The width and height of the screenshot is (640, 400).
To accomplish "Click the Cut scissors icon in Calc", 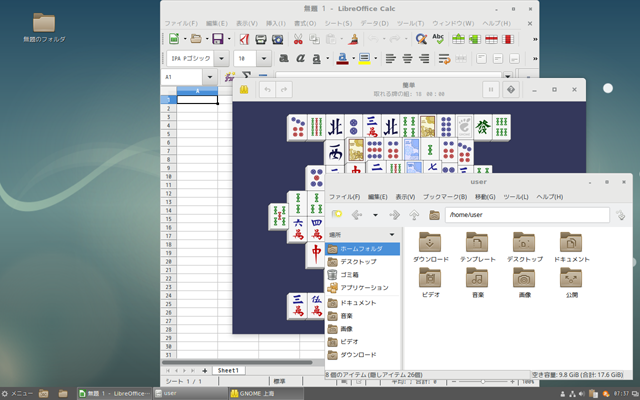I will tap(298, 39).
